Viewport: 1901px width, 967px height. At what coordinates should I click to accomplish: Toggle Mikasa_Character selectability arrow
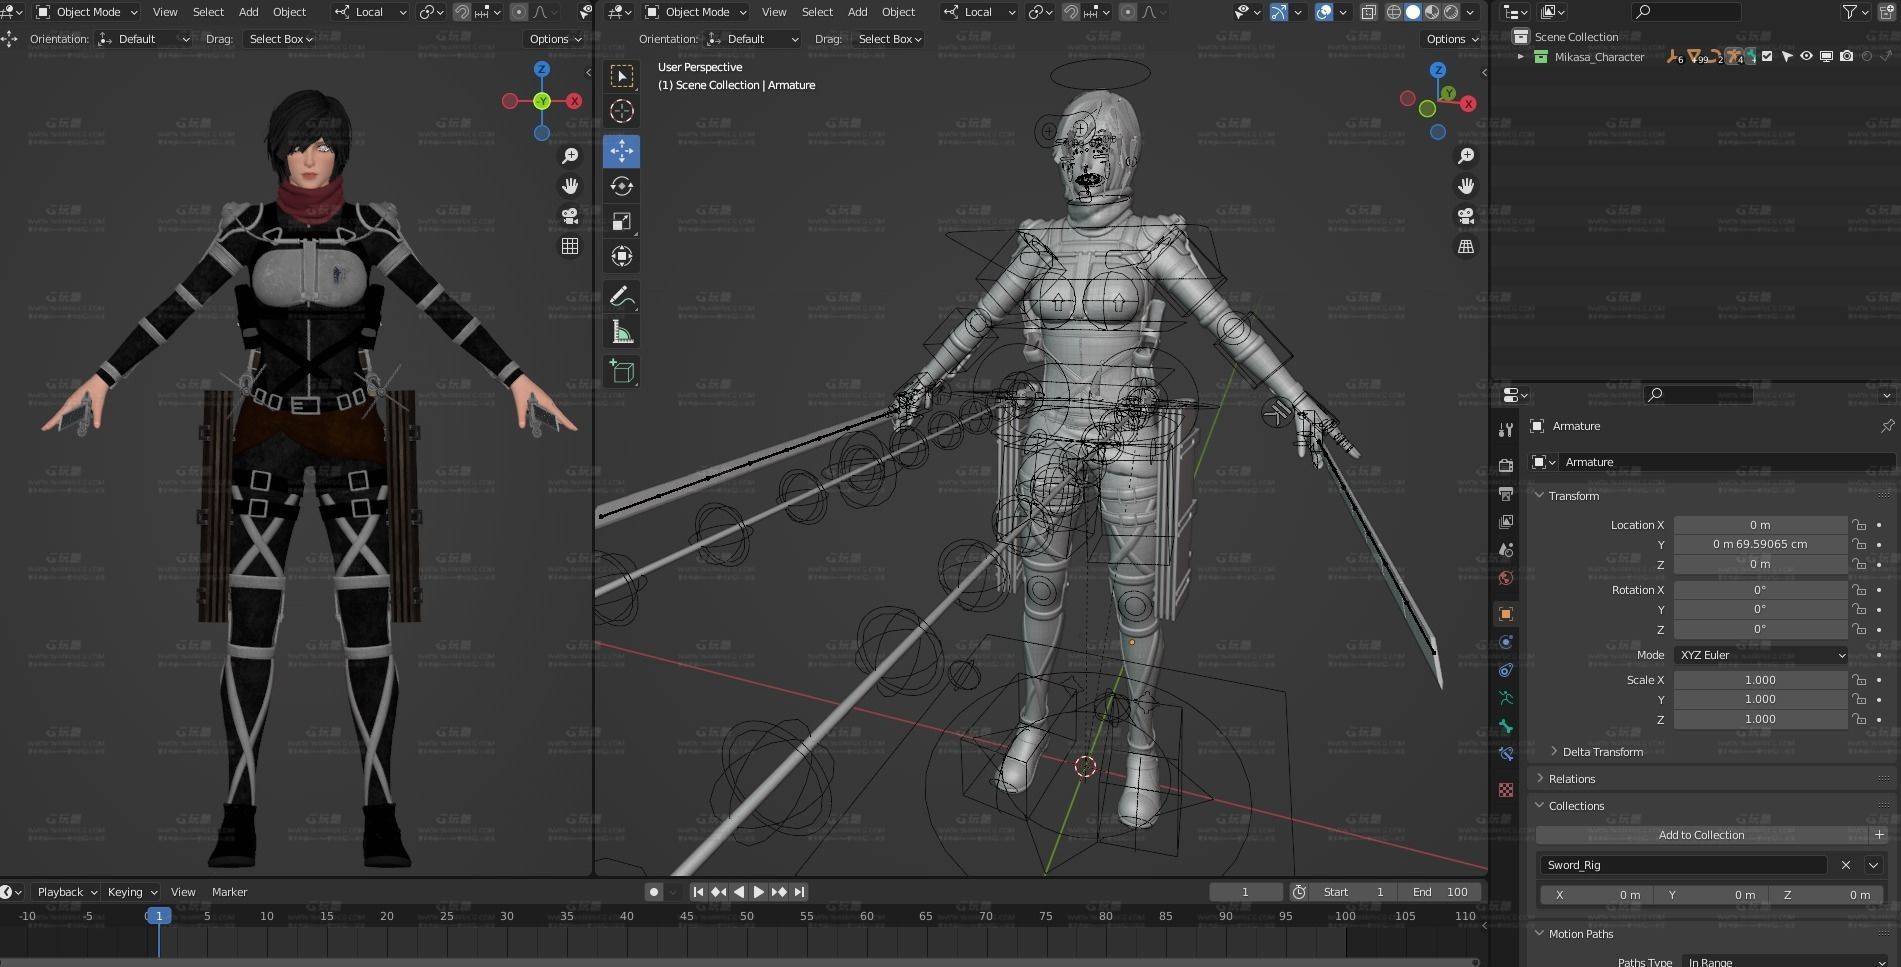click(x=1787, y=57)
